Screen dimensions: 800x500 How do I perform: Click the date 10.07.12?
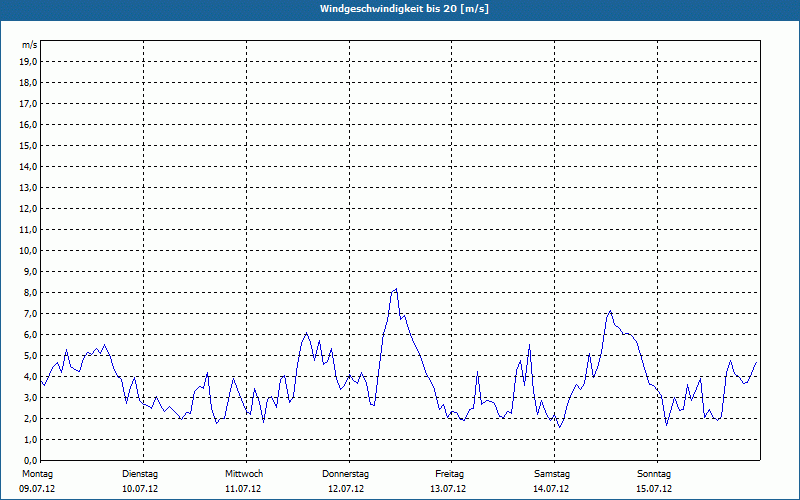click(140, 489)
